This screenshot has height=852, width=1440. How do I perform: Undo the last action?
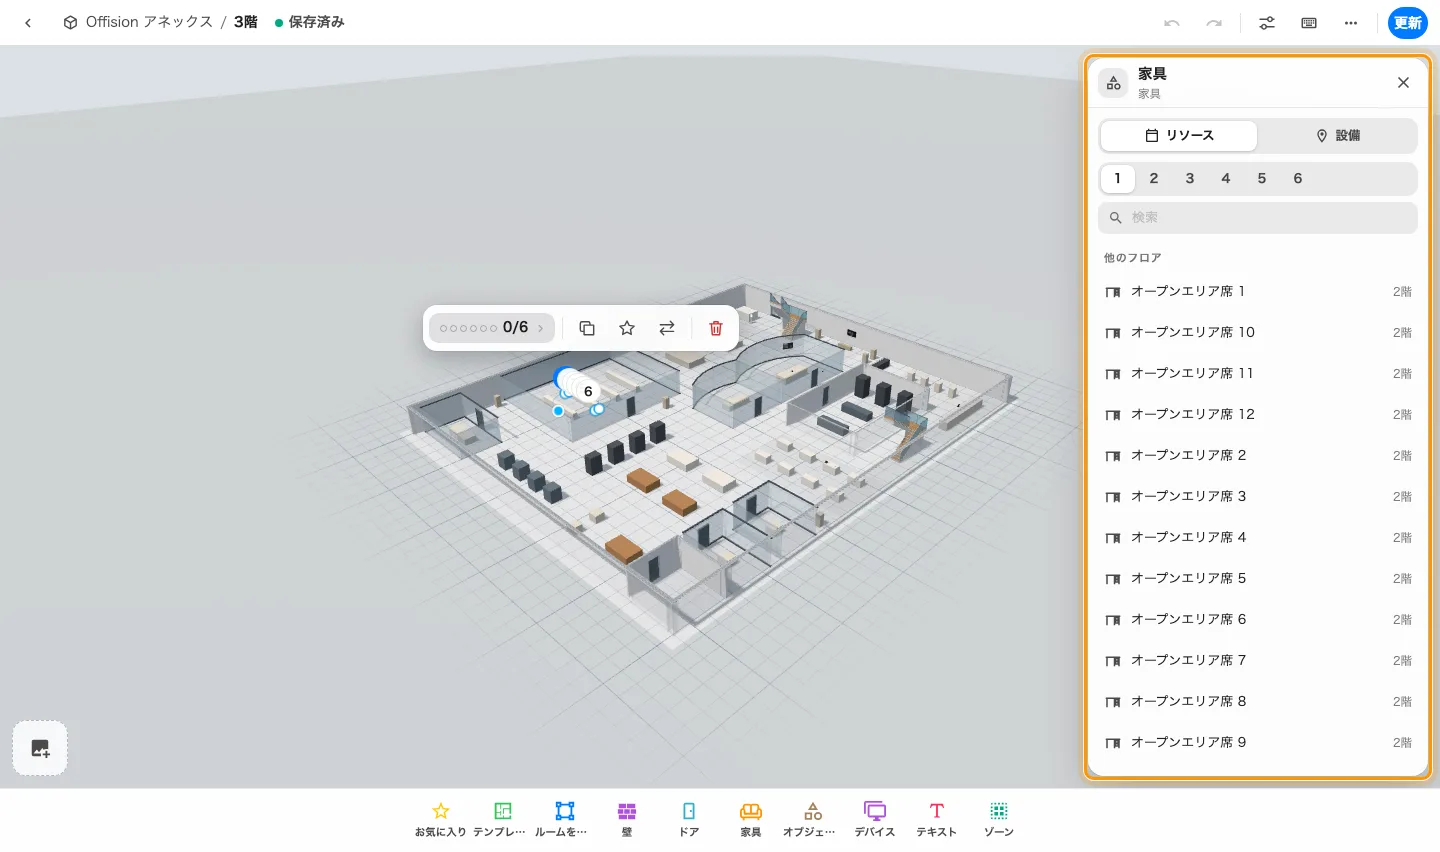[1172, 23]
